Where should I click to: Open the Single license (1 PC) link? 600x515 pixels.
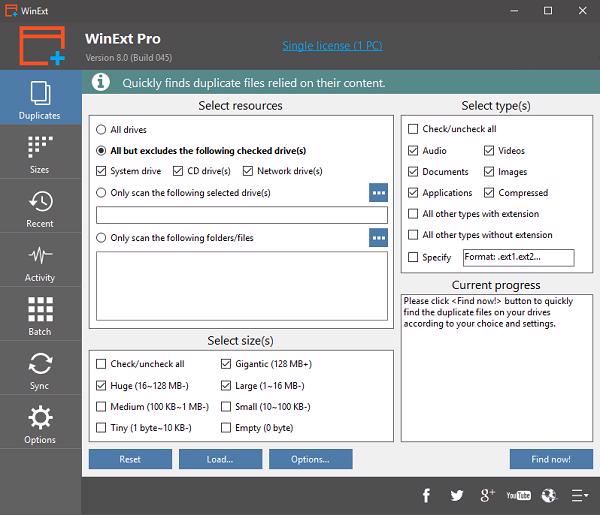[x=332, y=46]
